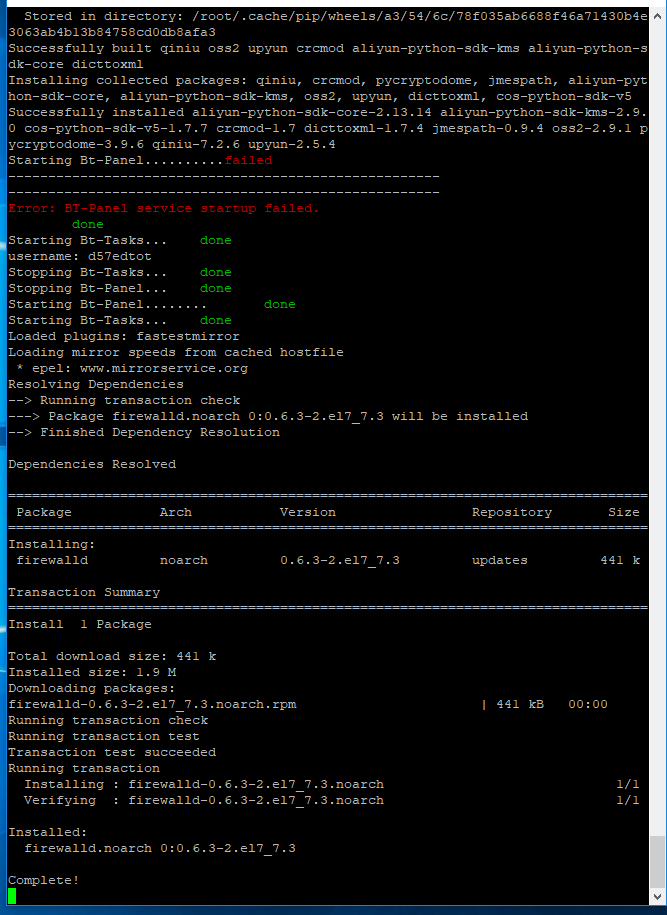Screen dimensions: 667x915
Task: Click the 'dk-core dicttoxml' line
Action: coord(75,64)
